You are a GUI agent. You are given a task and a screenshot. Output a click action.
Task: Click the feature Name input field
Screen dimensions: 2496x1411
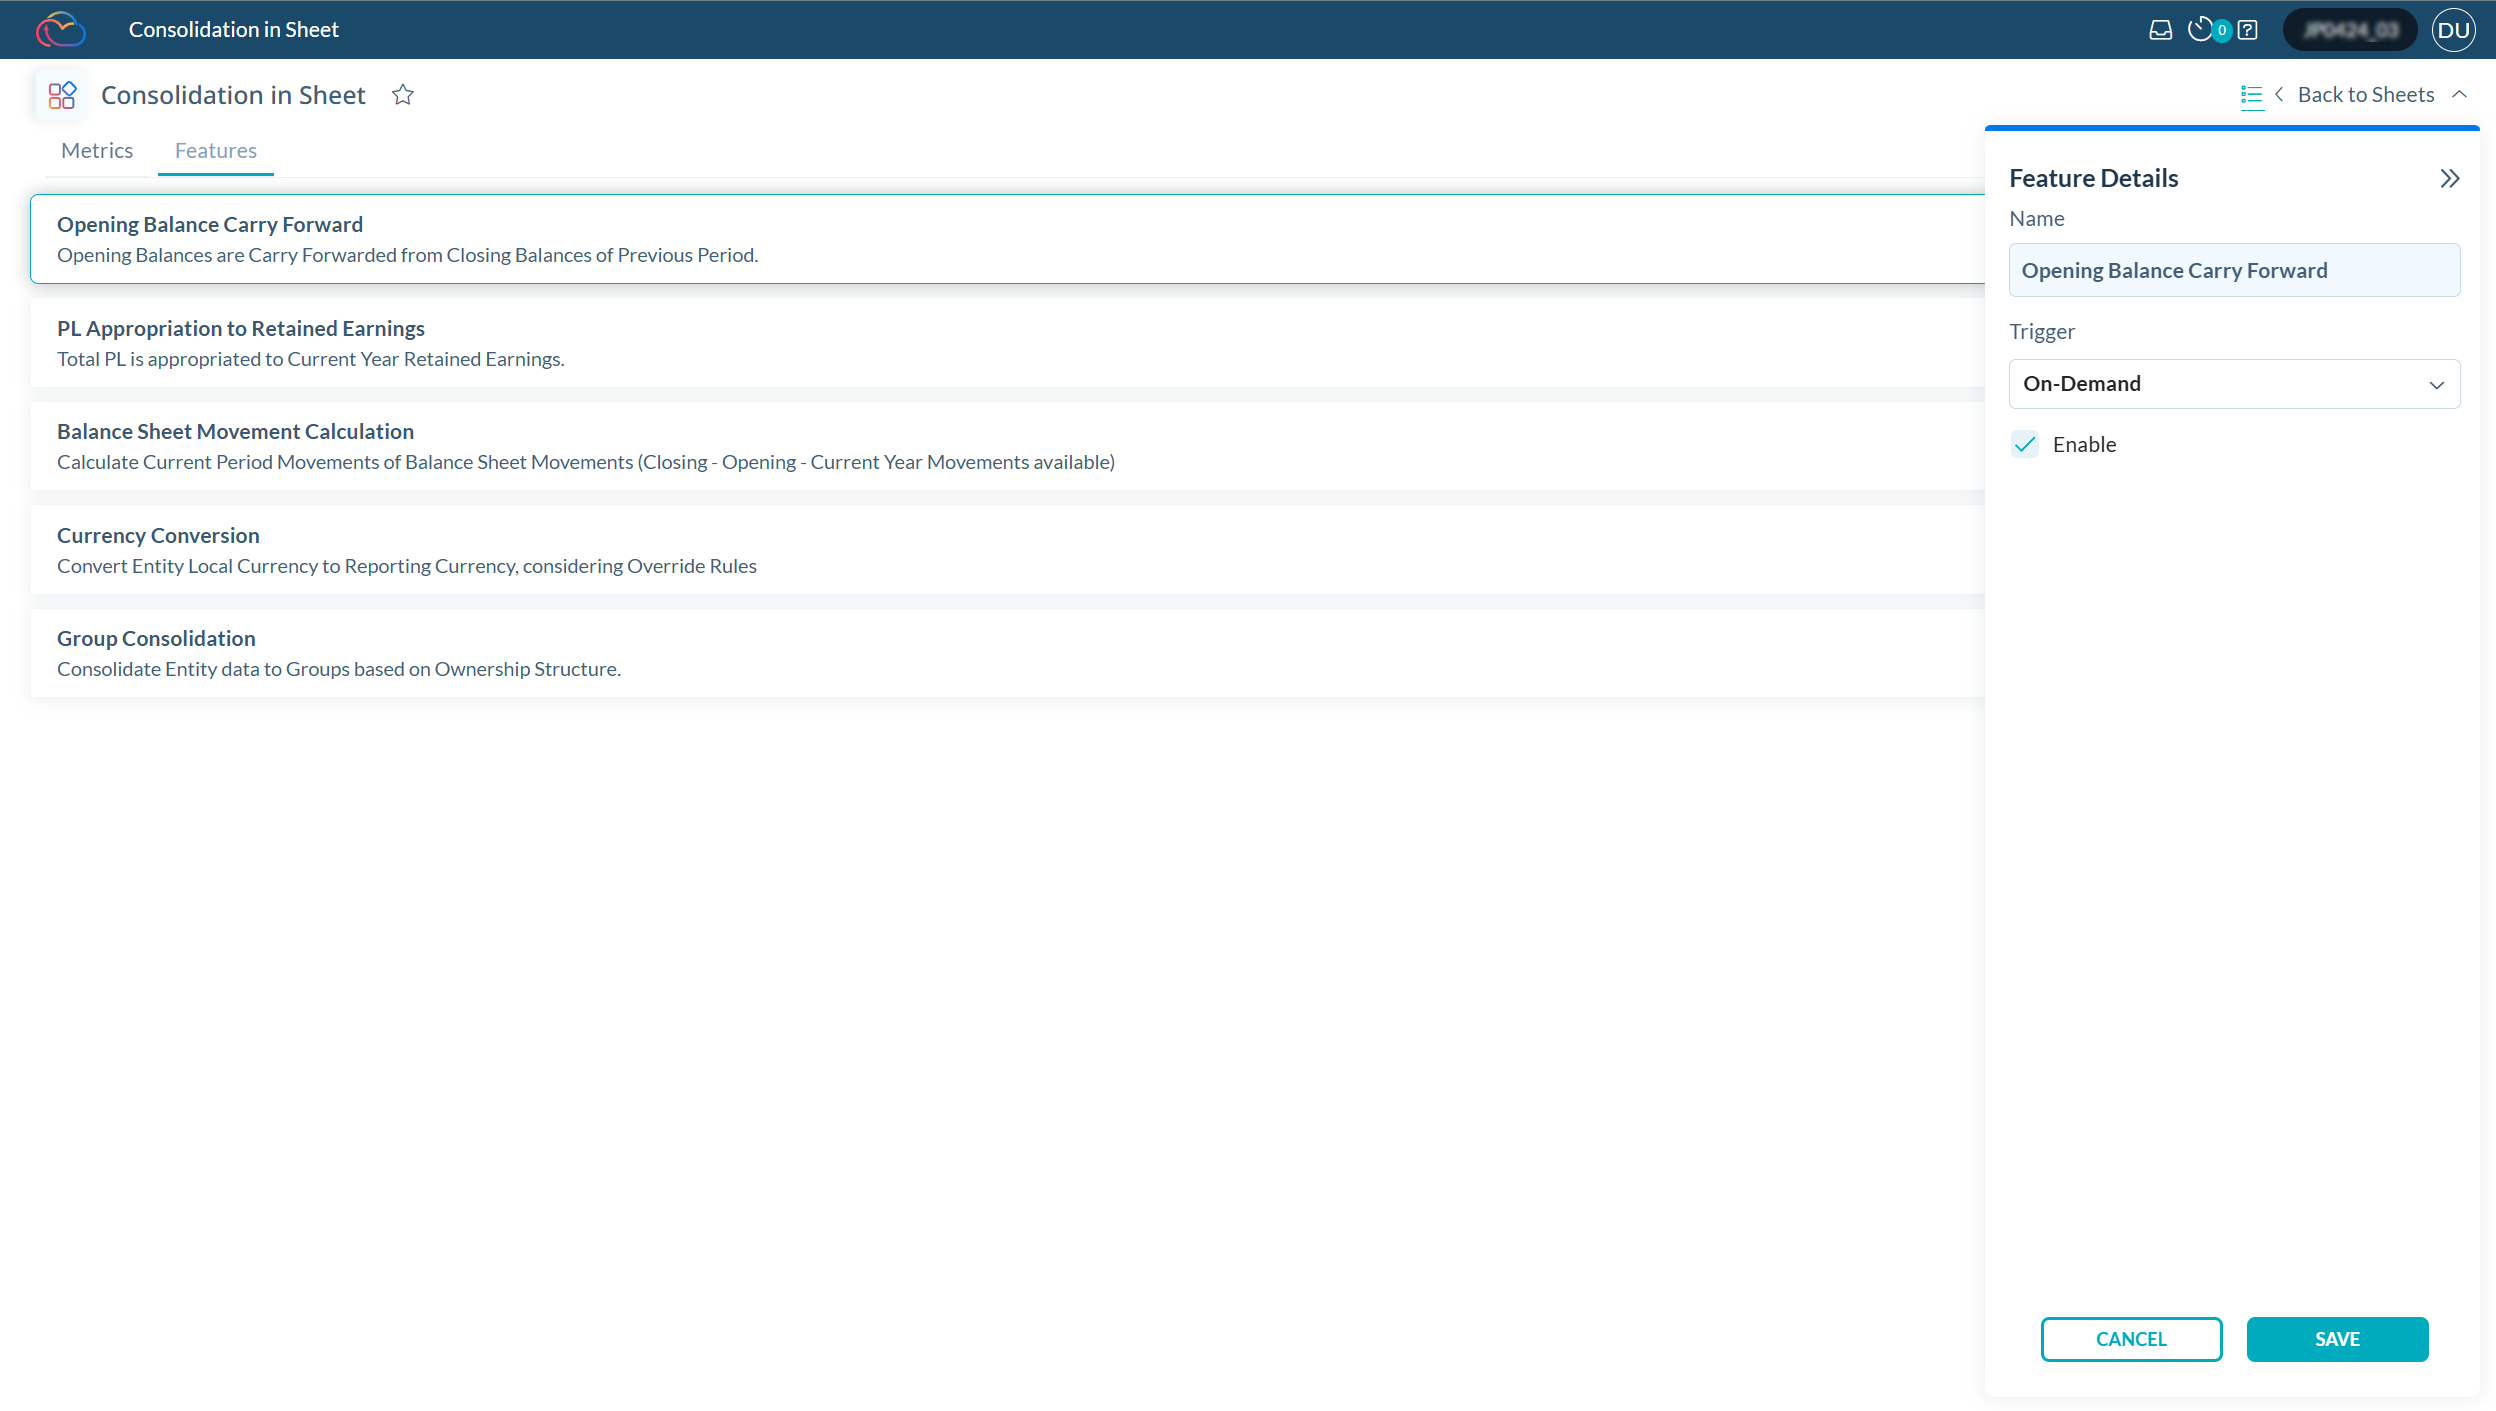[2233, 270]
